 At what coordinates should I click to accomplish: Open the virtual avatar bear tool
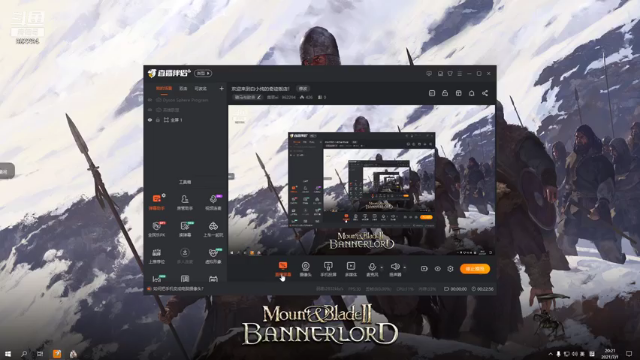[x=213, y=256]
